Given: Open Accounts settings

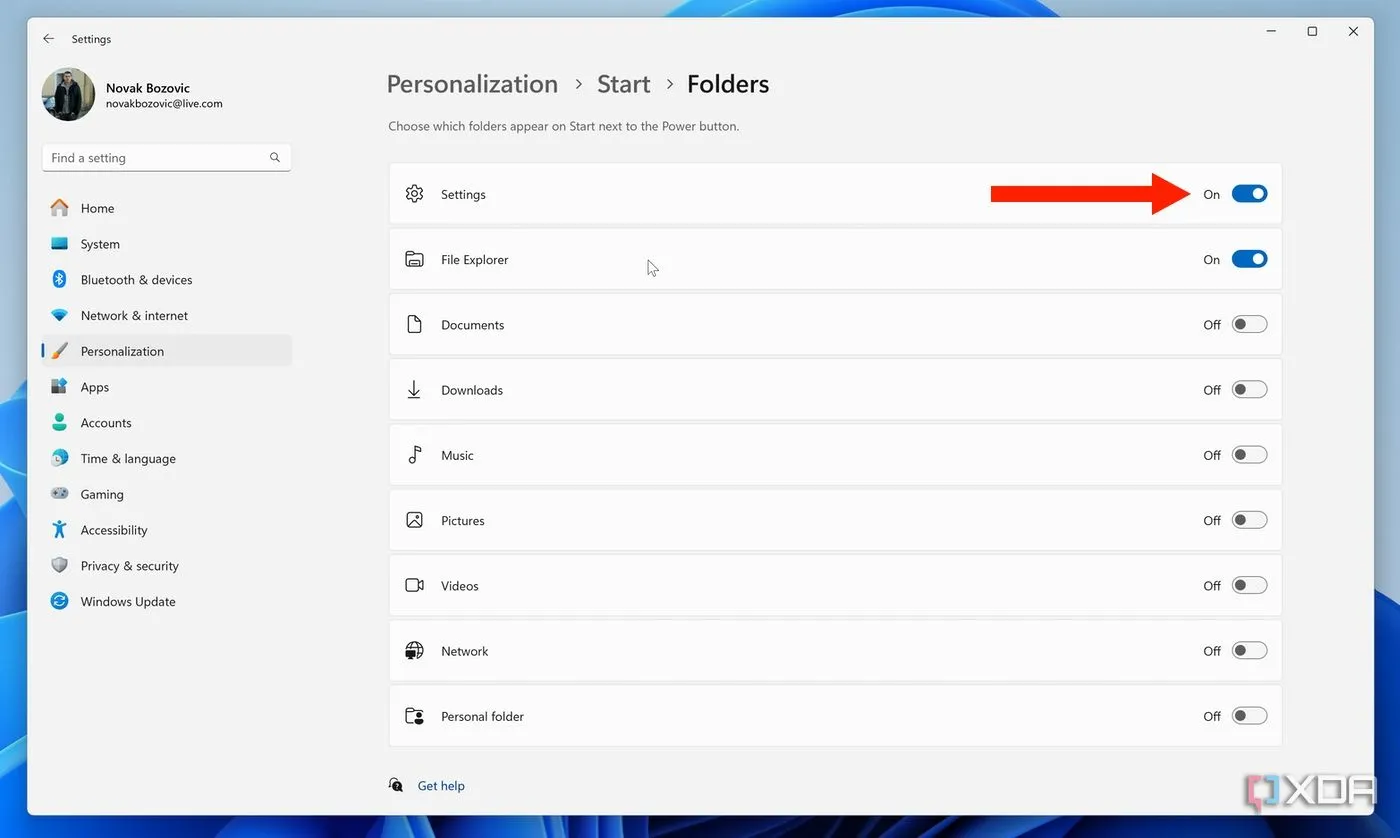Looking at the screenshot, I should click(x=167, y=423).
